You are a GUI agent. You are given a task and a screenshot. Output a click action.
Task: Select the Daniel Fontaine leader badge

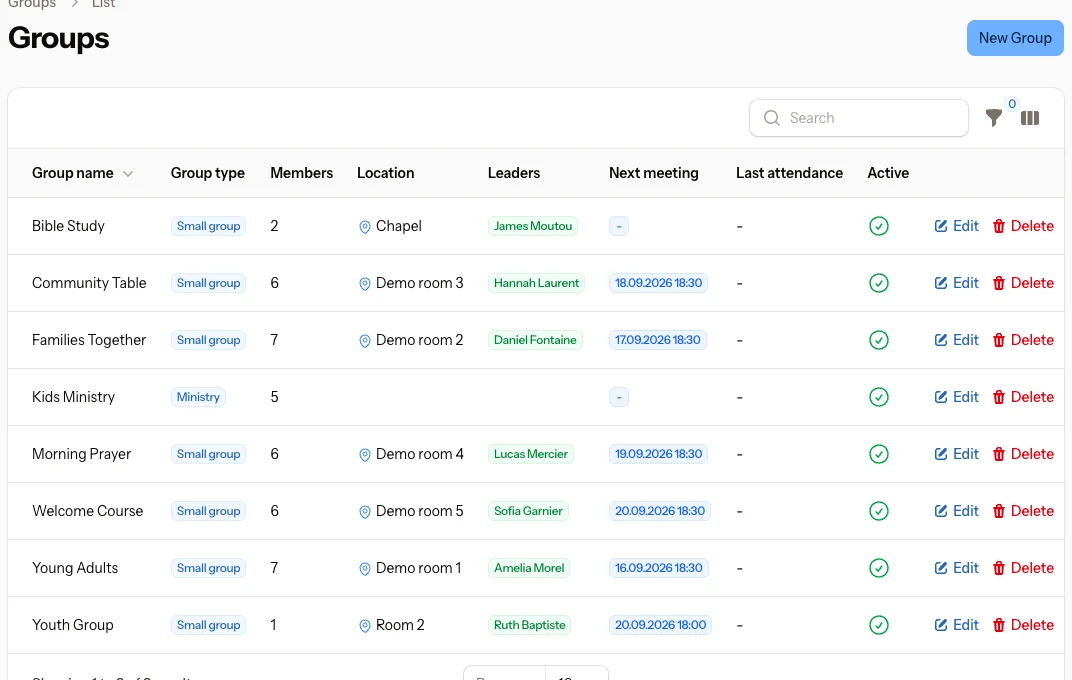(535, 340)
